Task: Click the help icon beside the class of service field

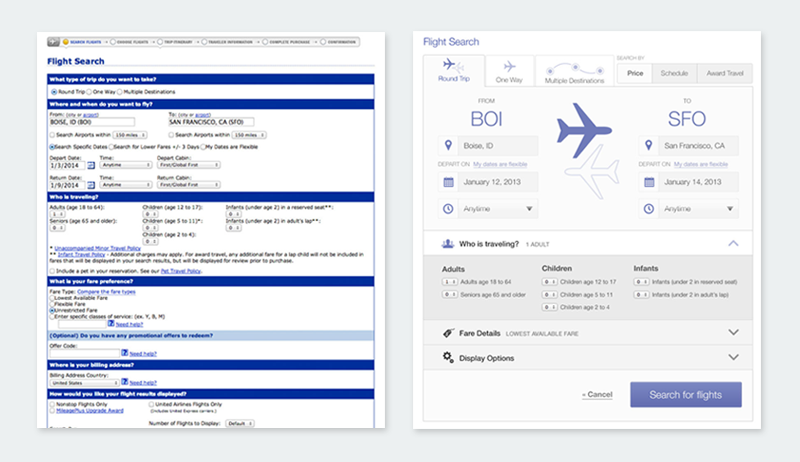Action: 111,323
